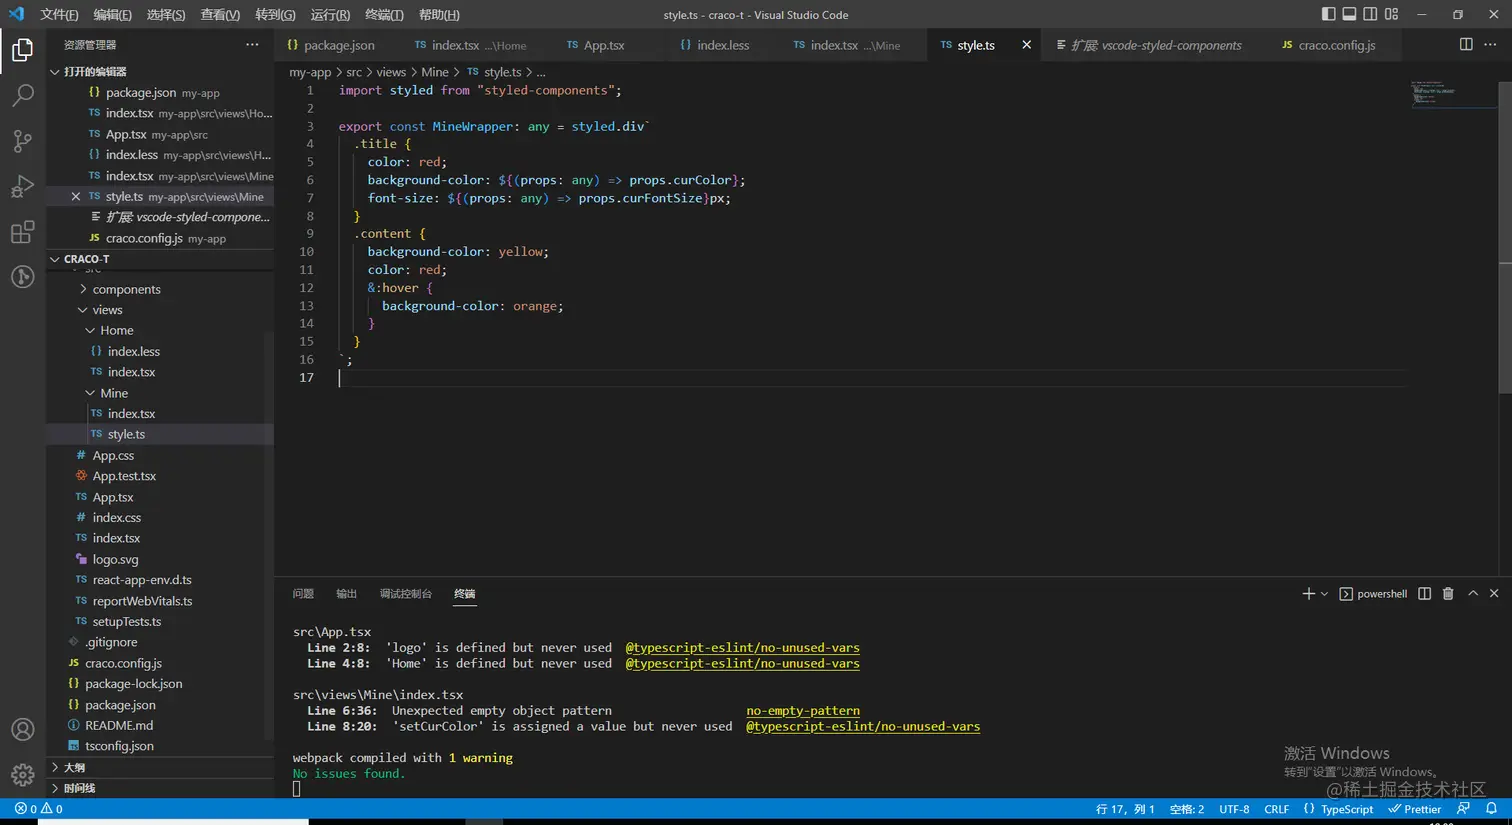The image size is (1512, 825).
Task: Delete terminal with the trash icon
Action: click(x=1448, y=594)
